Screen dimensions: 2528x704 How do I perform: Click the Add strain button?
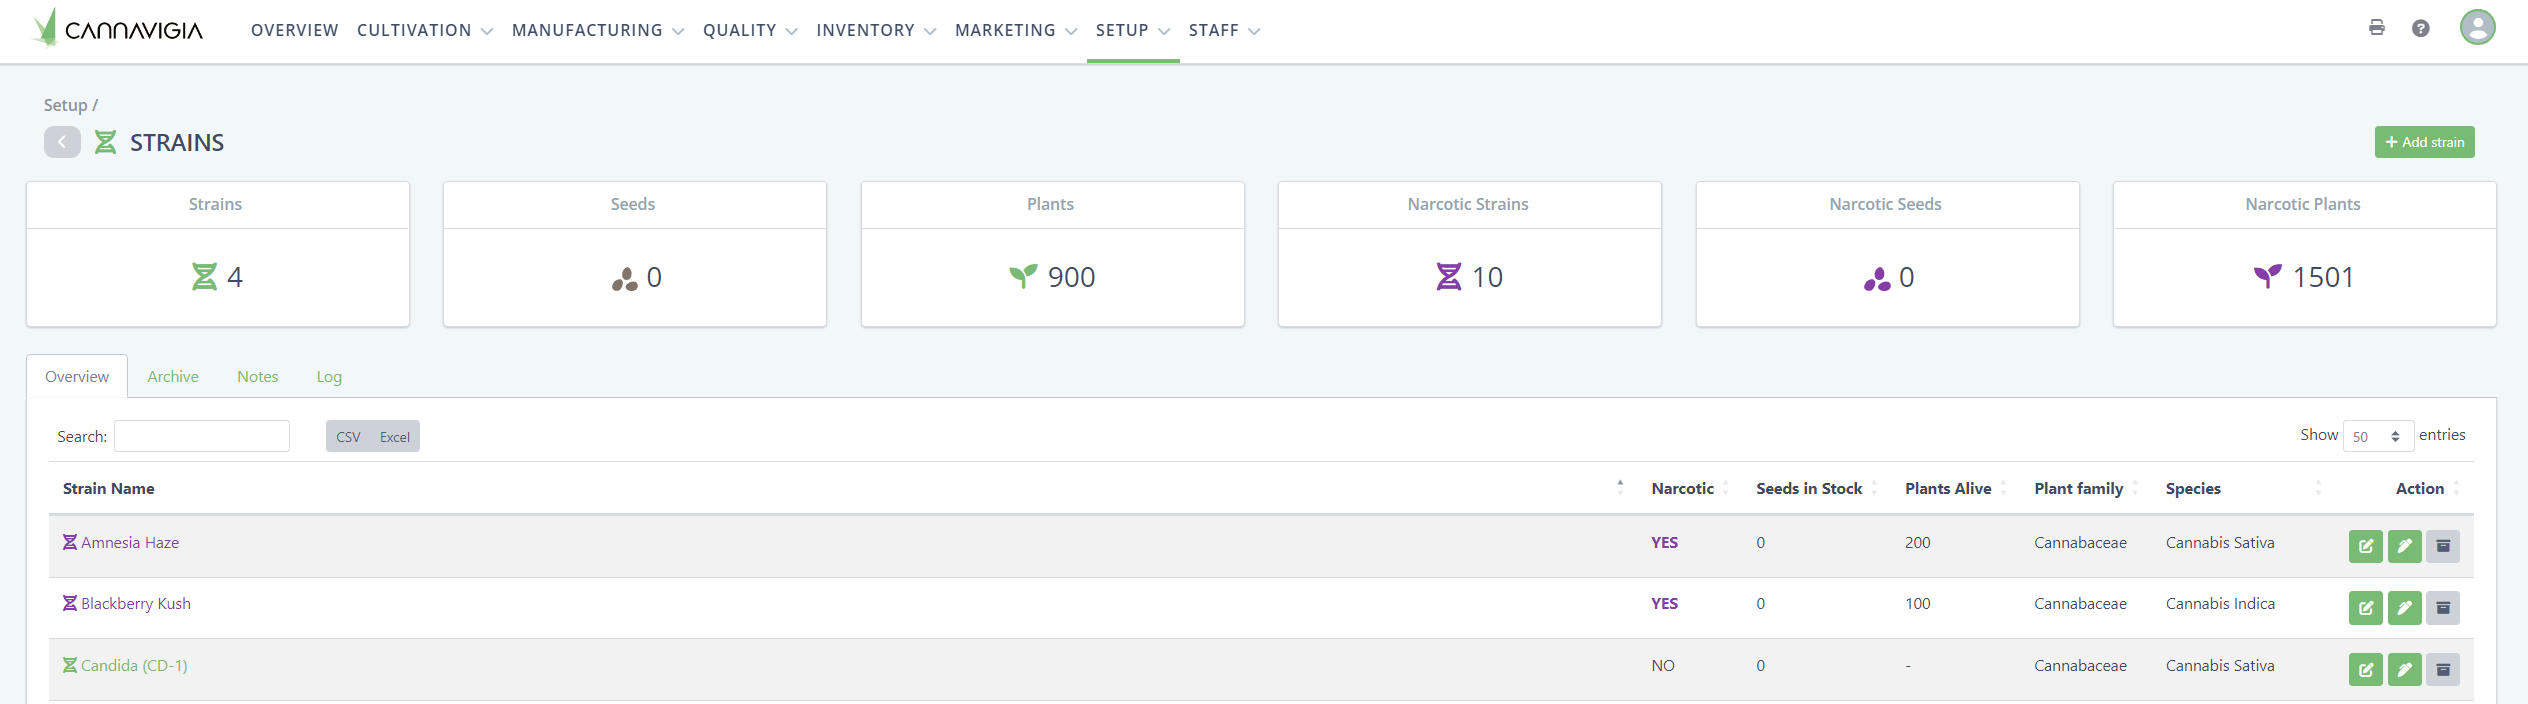2424,142
